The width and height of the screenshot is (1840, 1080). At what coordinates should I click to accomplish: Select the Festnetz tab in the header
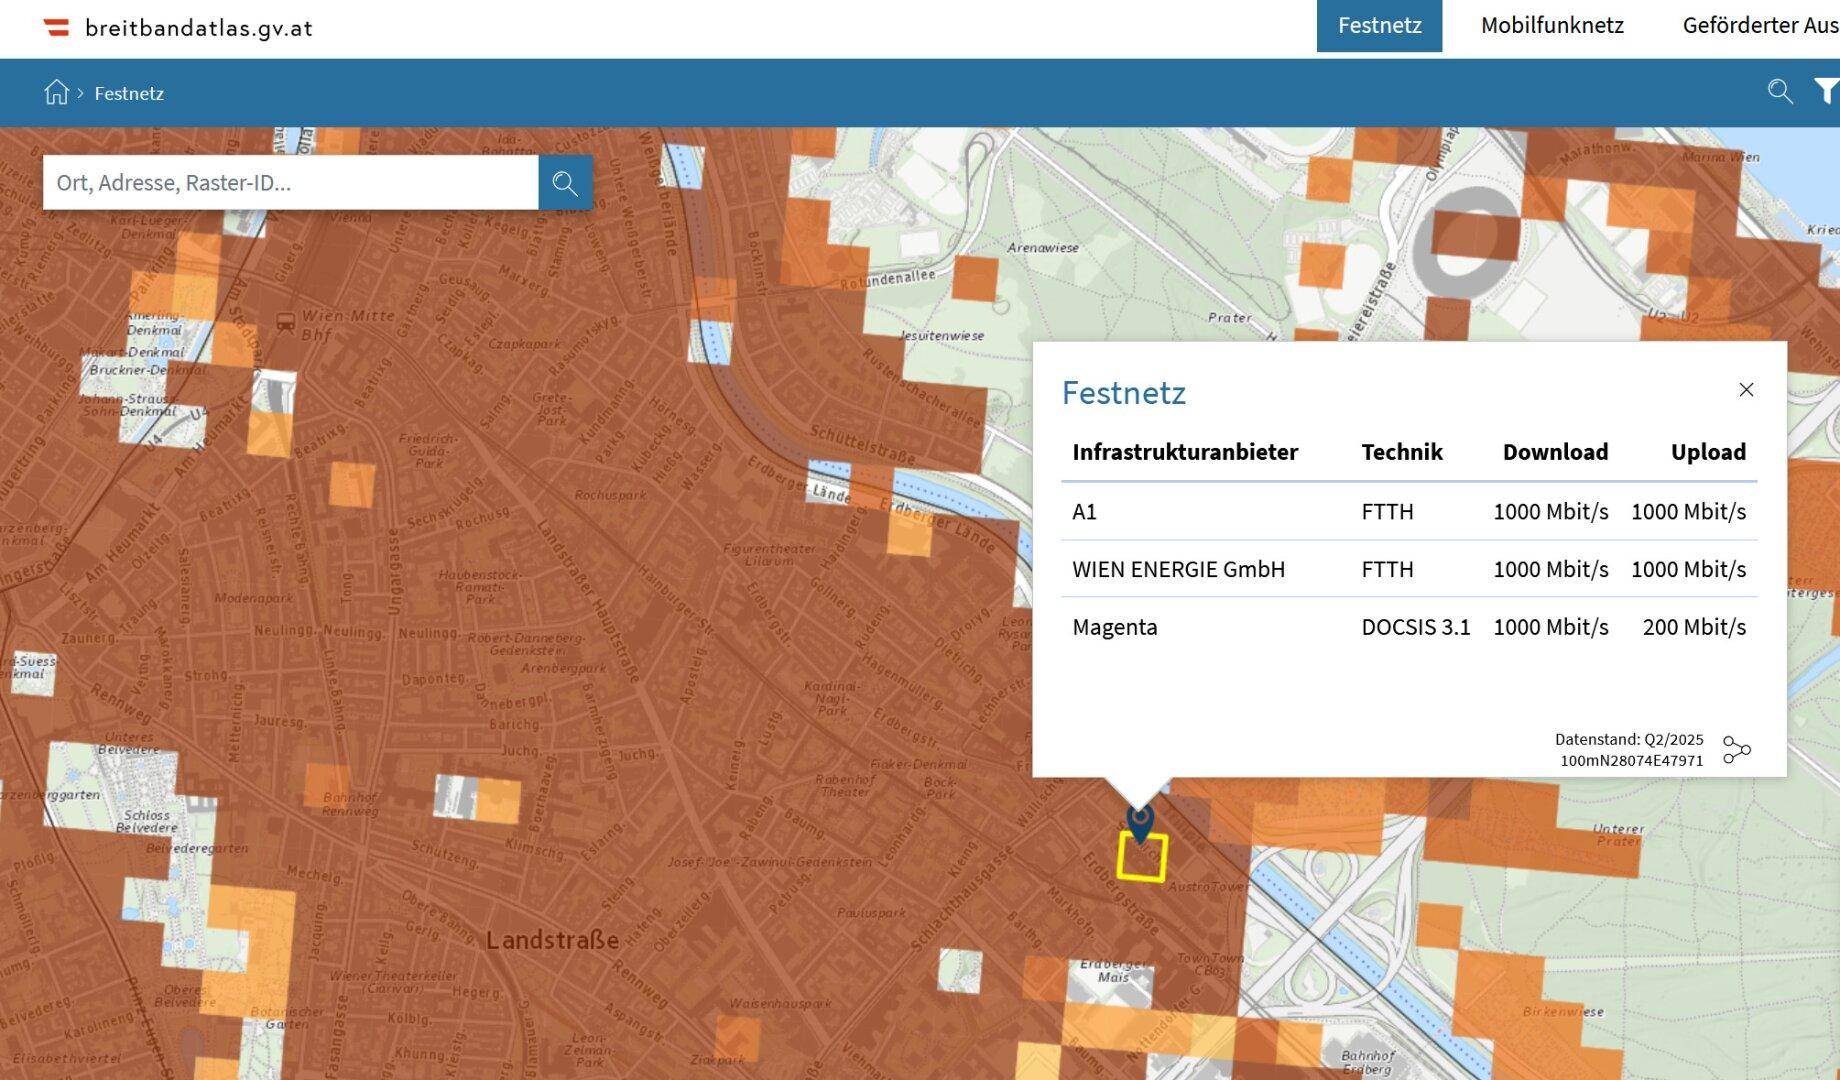click(1379, 26)
